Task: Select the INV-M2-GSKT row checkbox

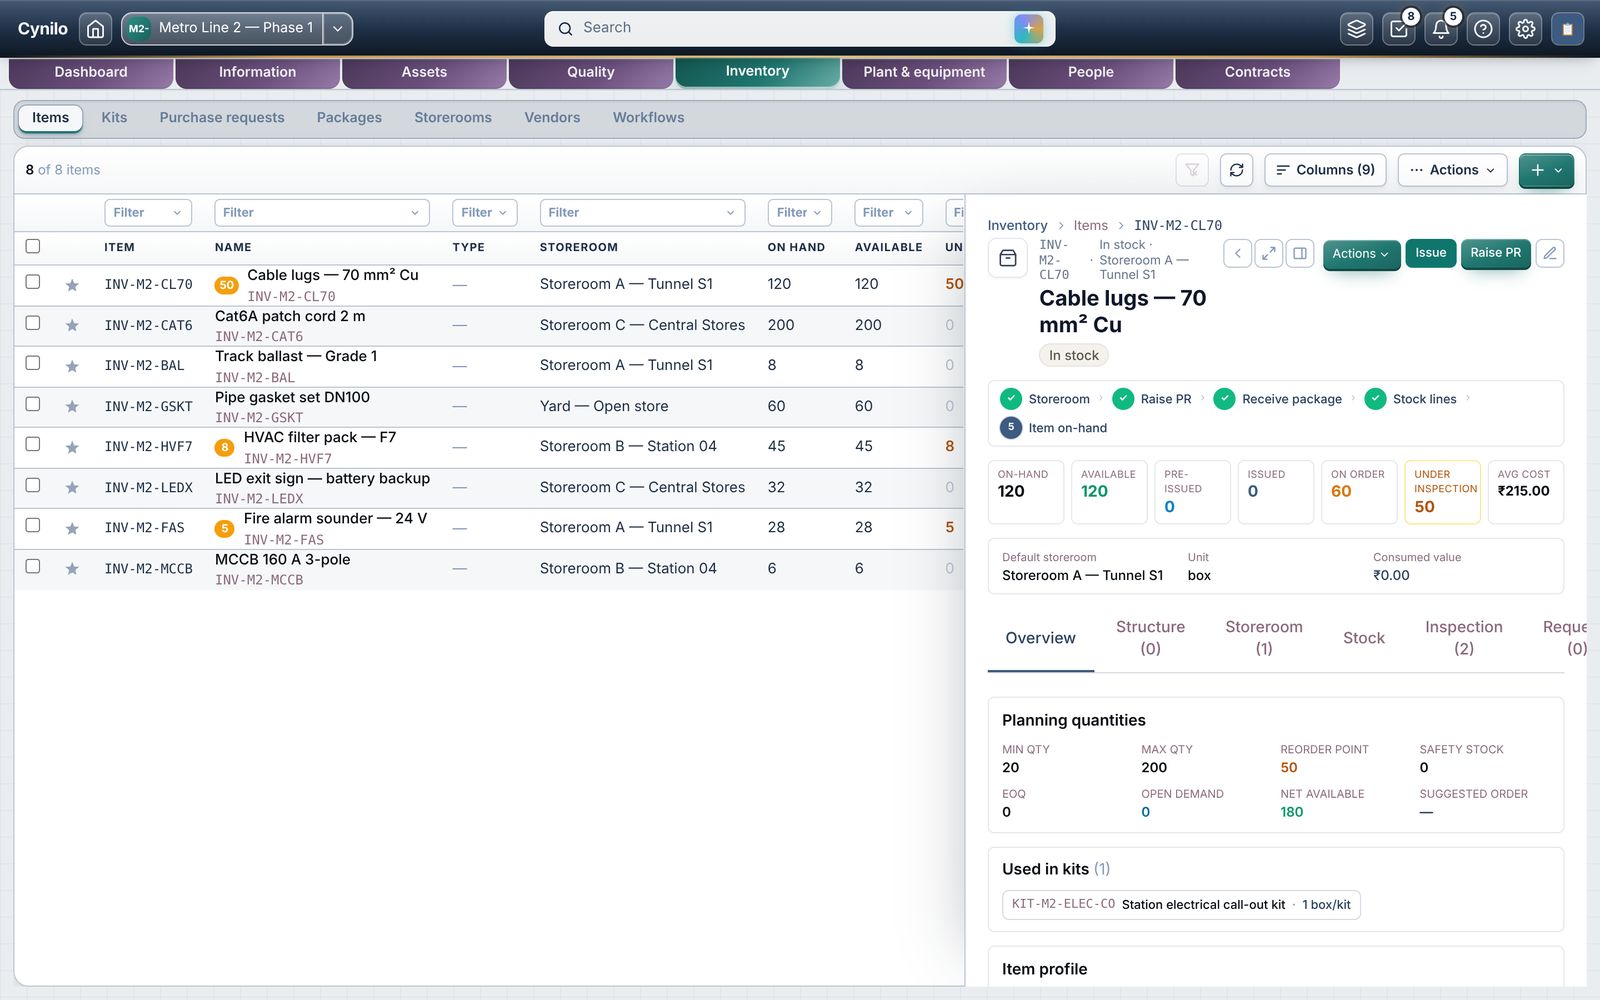Action: click(x=33, y=404)
